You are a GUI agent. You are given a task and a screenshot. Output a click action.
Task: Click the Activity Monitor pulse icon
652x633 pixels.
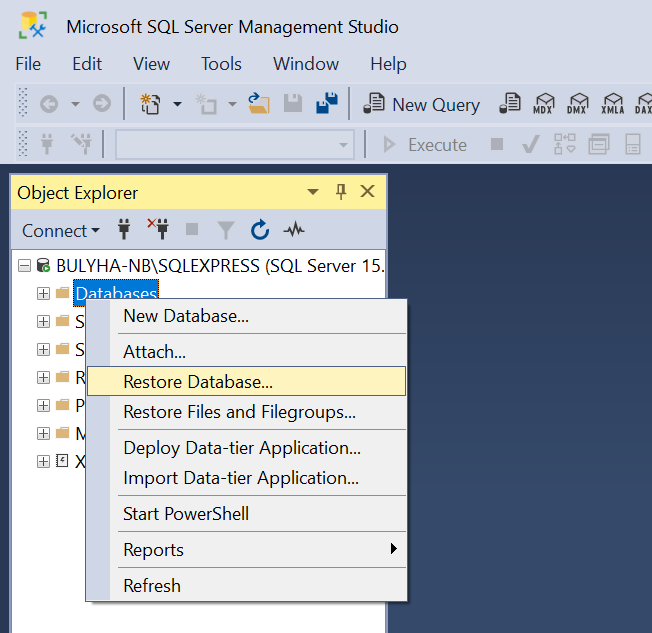[294, 229]
